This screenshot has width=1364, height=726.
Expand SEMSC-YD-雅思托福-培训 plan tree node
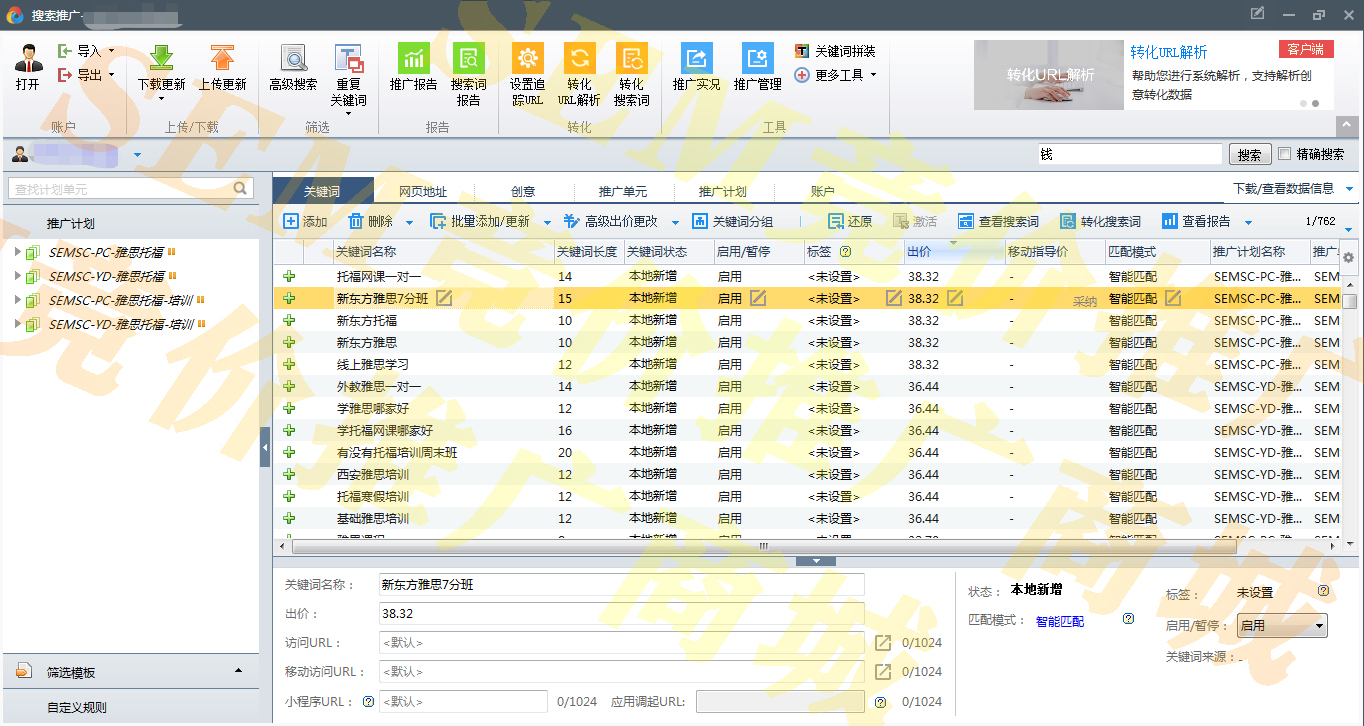(18, 324)
